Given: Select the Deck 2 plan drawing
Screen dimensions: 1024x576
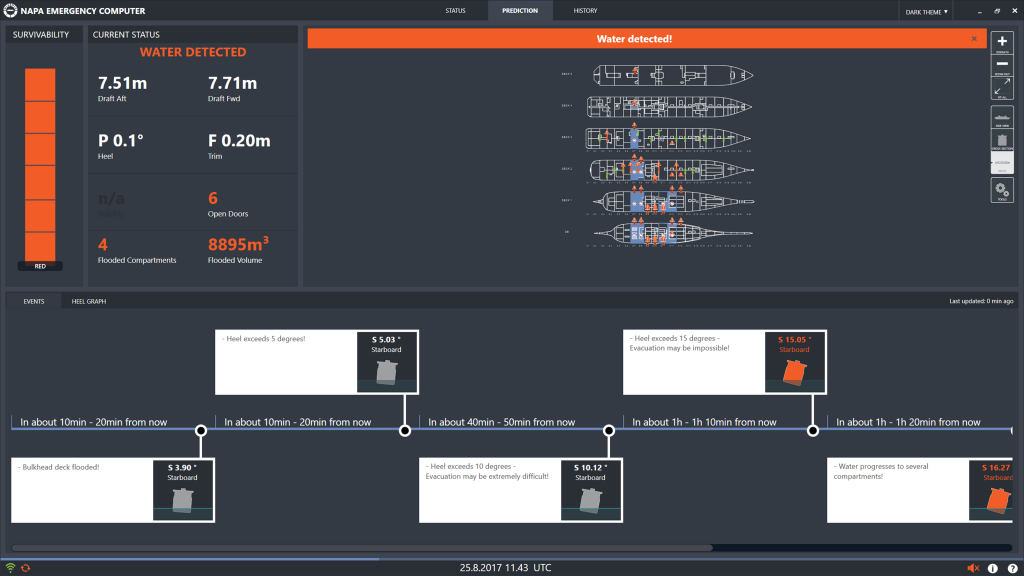Looking at the screenshot, I should (x=672, y=170).
